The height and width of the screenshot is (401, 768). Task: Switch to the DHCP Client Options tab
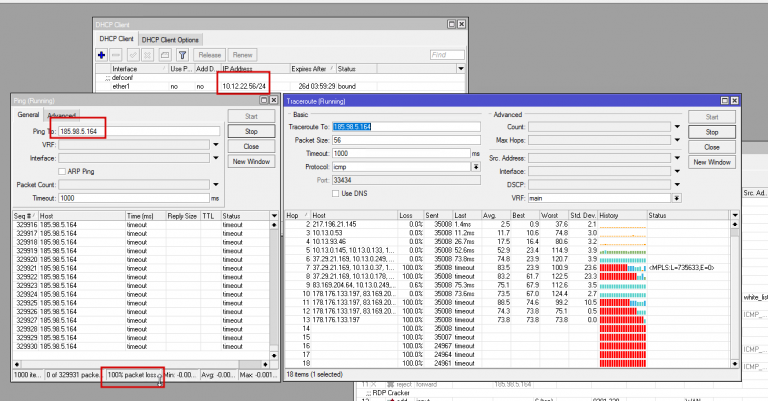[x=170, y=40]
